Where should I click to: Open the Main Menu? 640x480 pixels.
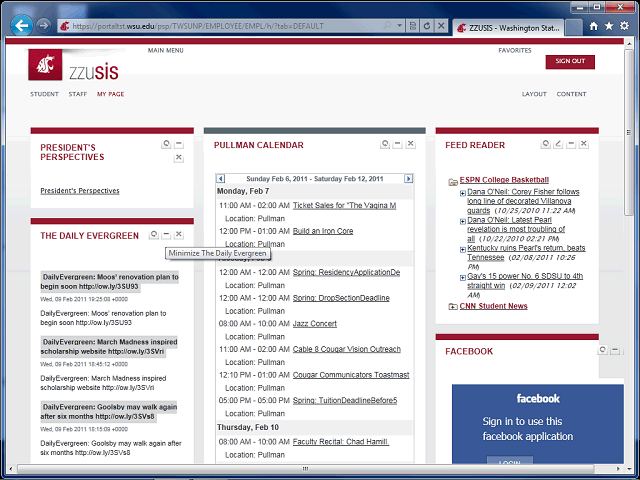tap(166, 51)
